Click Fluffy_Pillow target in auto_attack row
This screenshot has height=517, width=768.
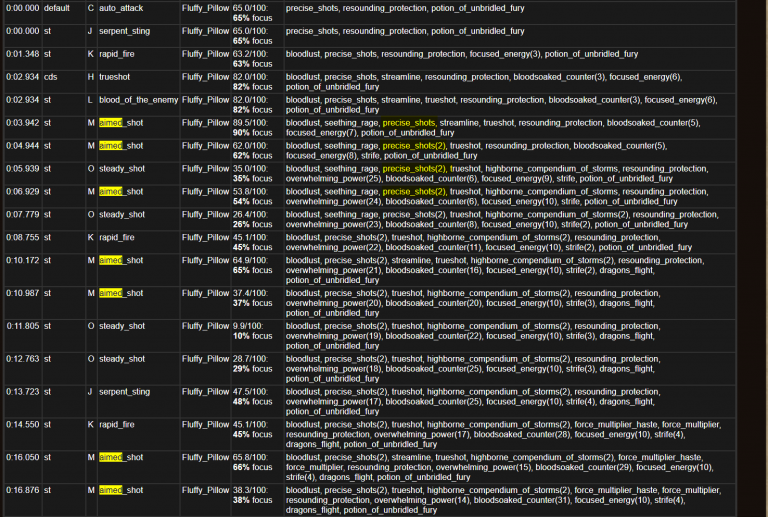coord(204,8)
